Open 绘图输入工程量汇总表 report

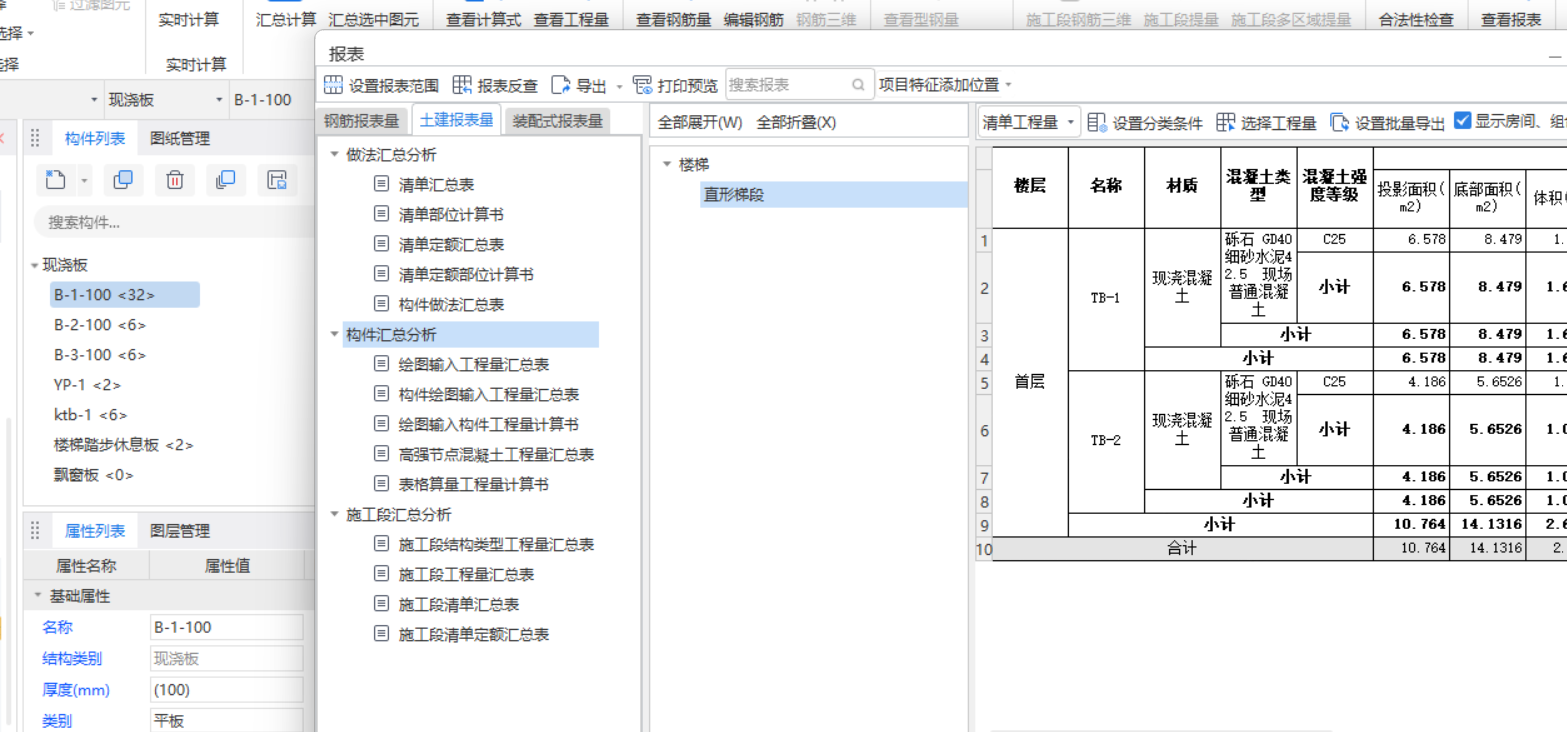(473, 365)
